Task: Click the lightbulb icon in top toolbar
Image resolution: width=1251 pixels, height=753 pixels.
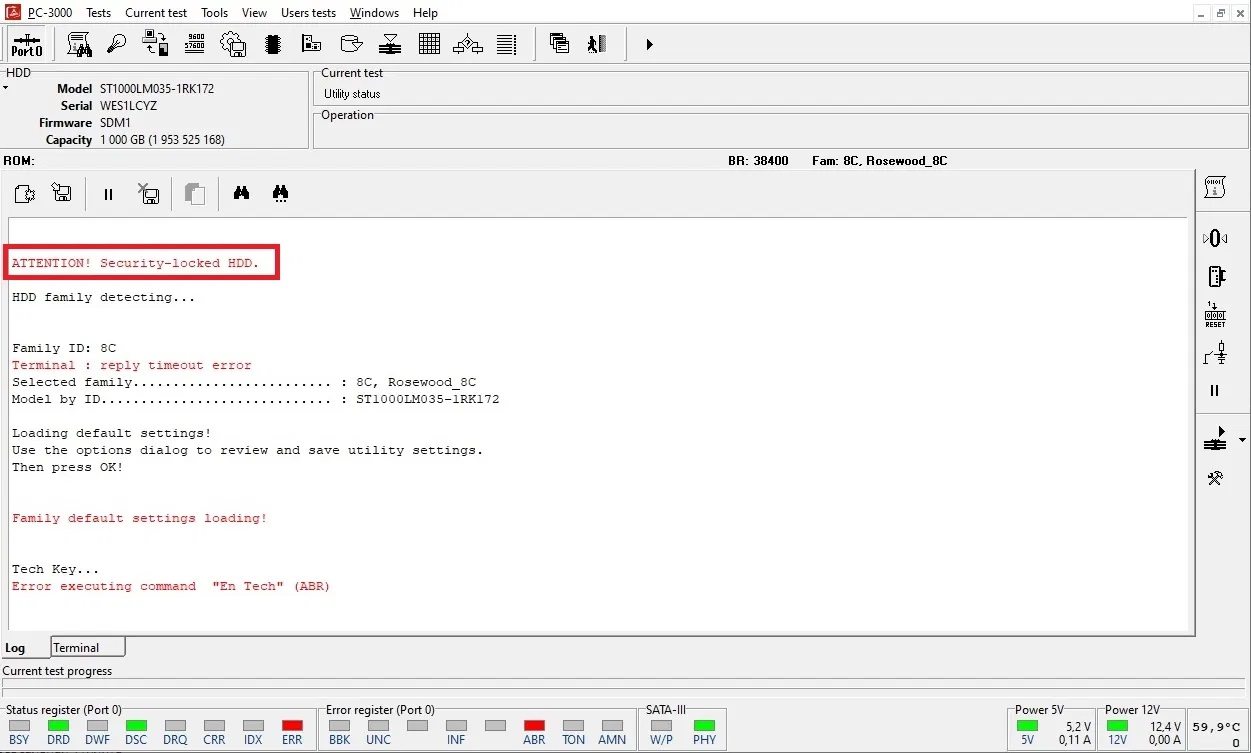Action: click(x=117, y=44)
